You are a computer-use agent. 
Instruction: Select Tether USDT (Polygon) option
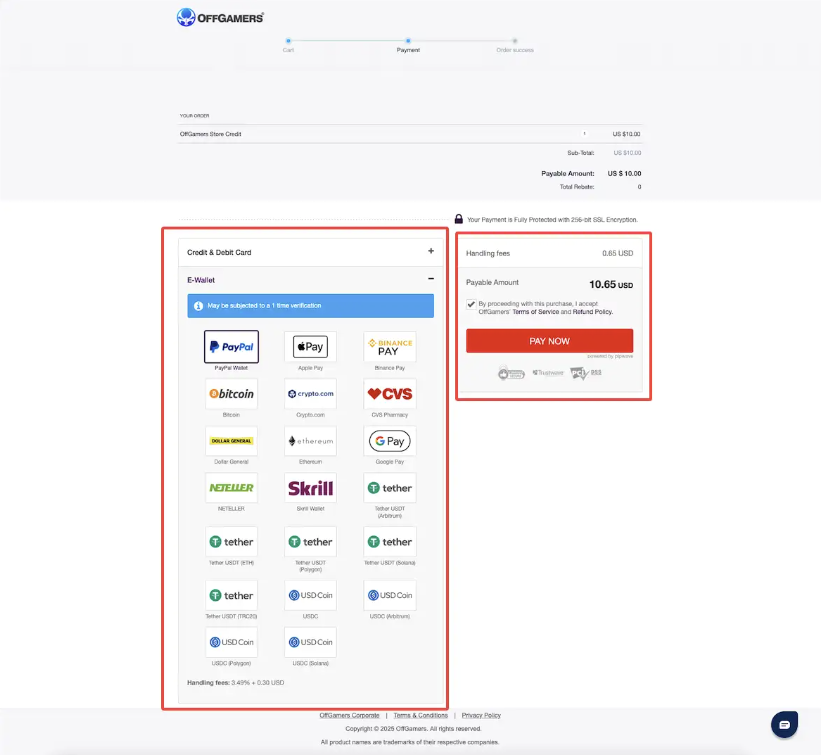(x=310, y=542)
